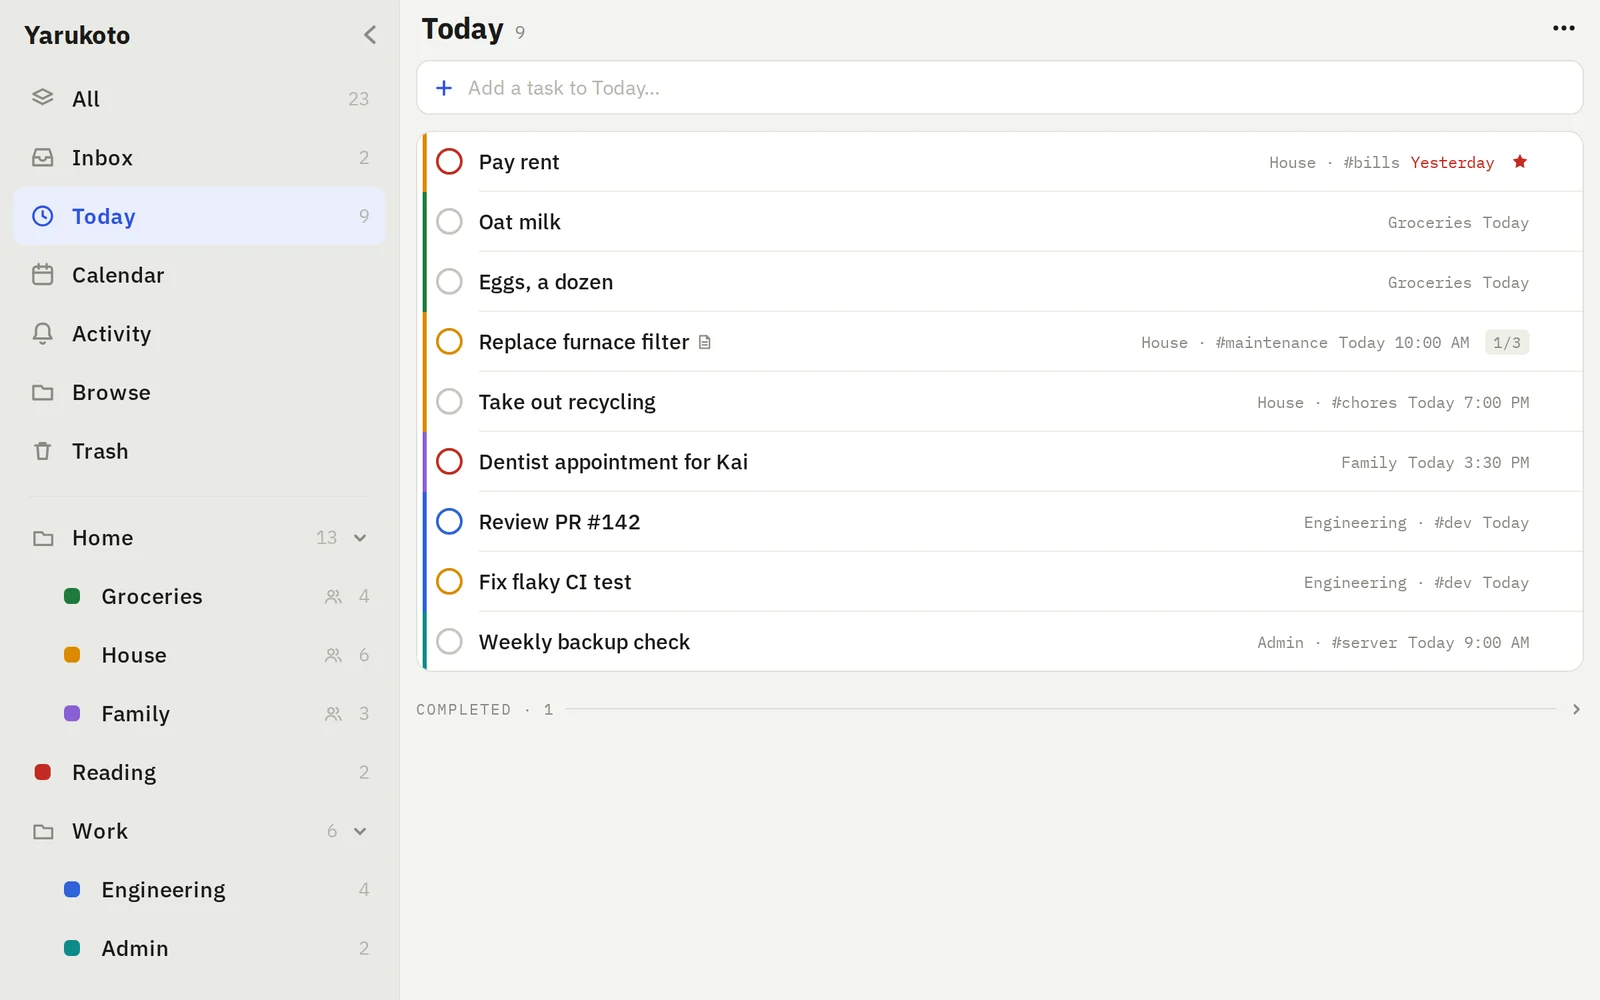Viewport: 1600px width, 1000px height.
Task: Open the note icon on Replace furnace filter
Action: click(705, 342)
